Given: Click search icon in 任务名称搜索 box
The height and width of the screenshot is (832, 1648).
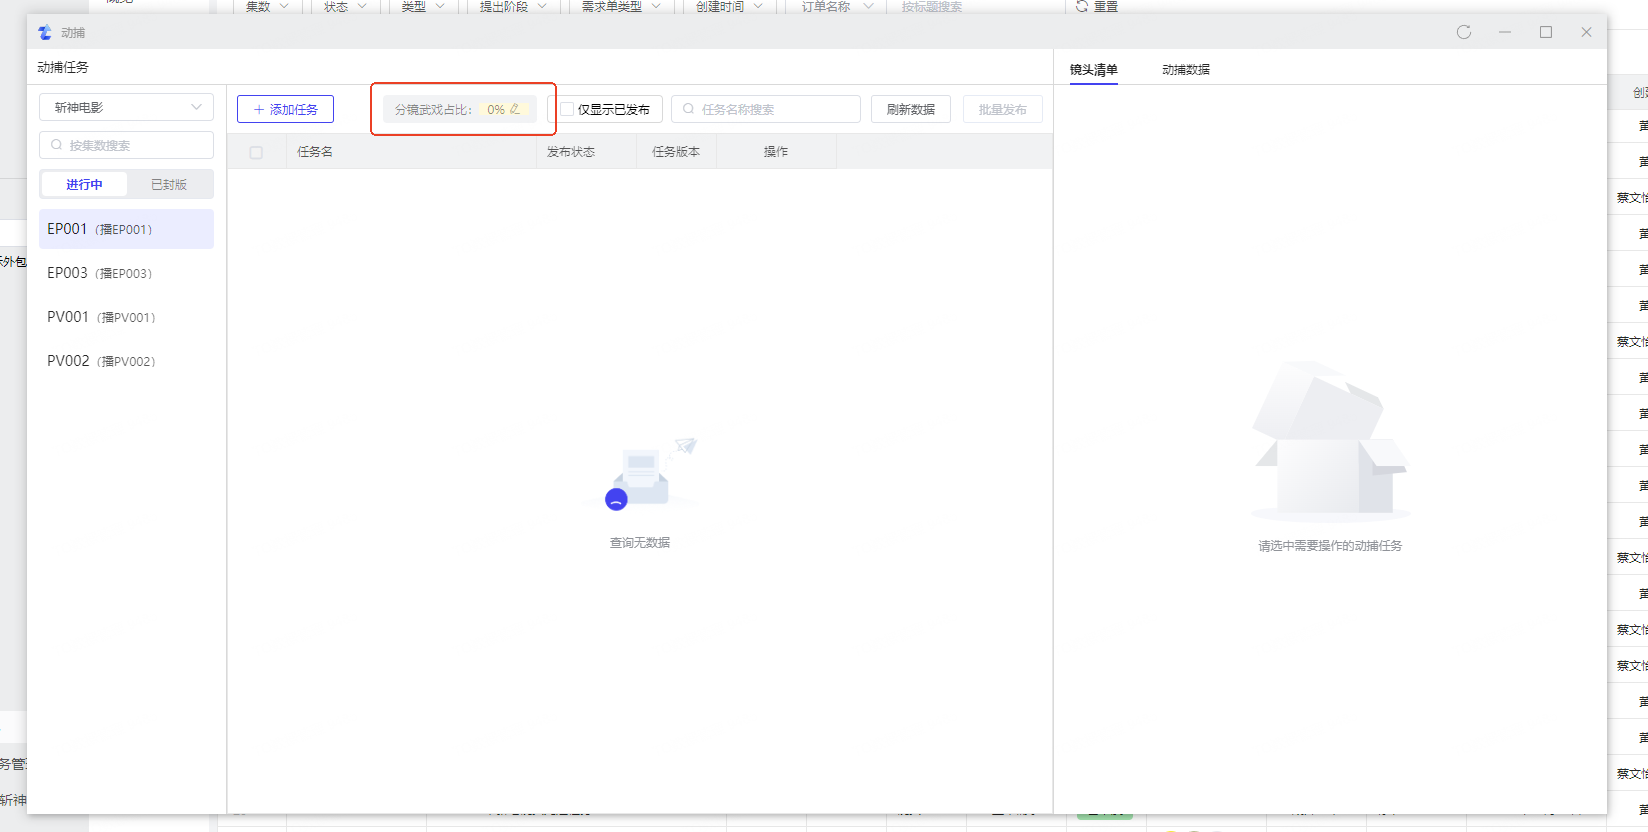Looking at the screenshot, I should coord(688,109).
